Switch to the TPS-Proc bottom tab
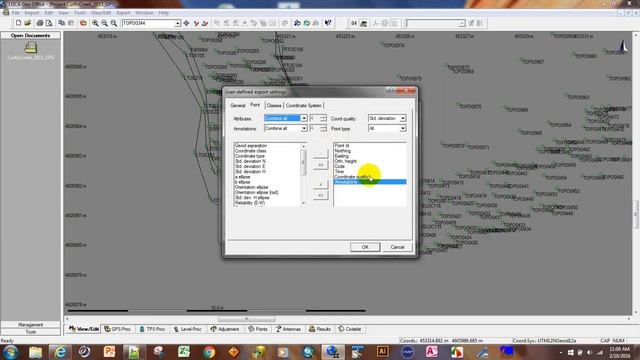The image size is (640, 360). tap(152, 329)
